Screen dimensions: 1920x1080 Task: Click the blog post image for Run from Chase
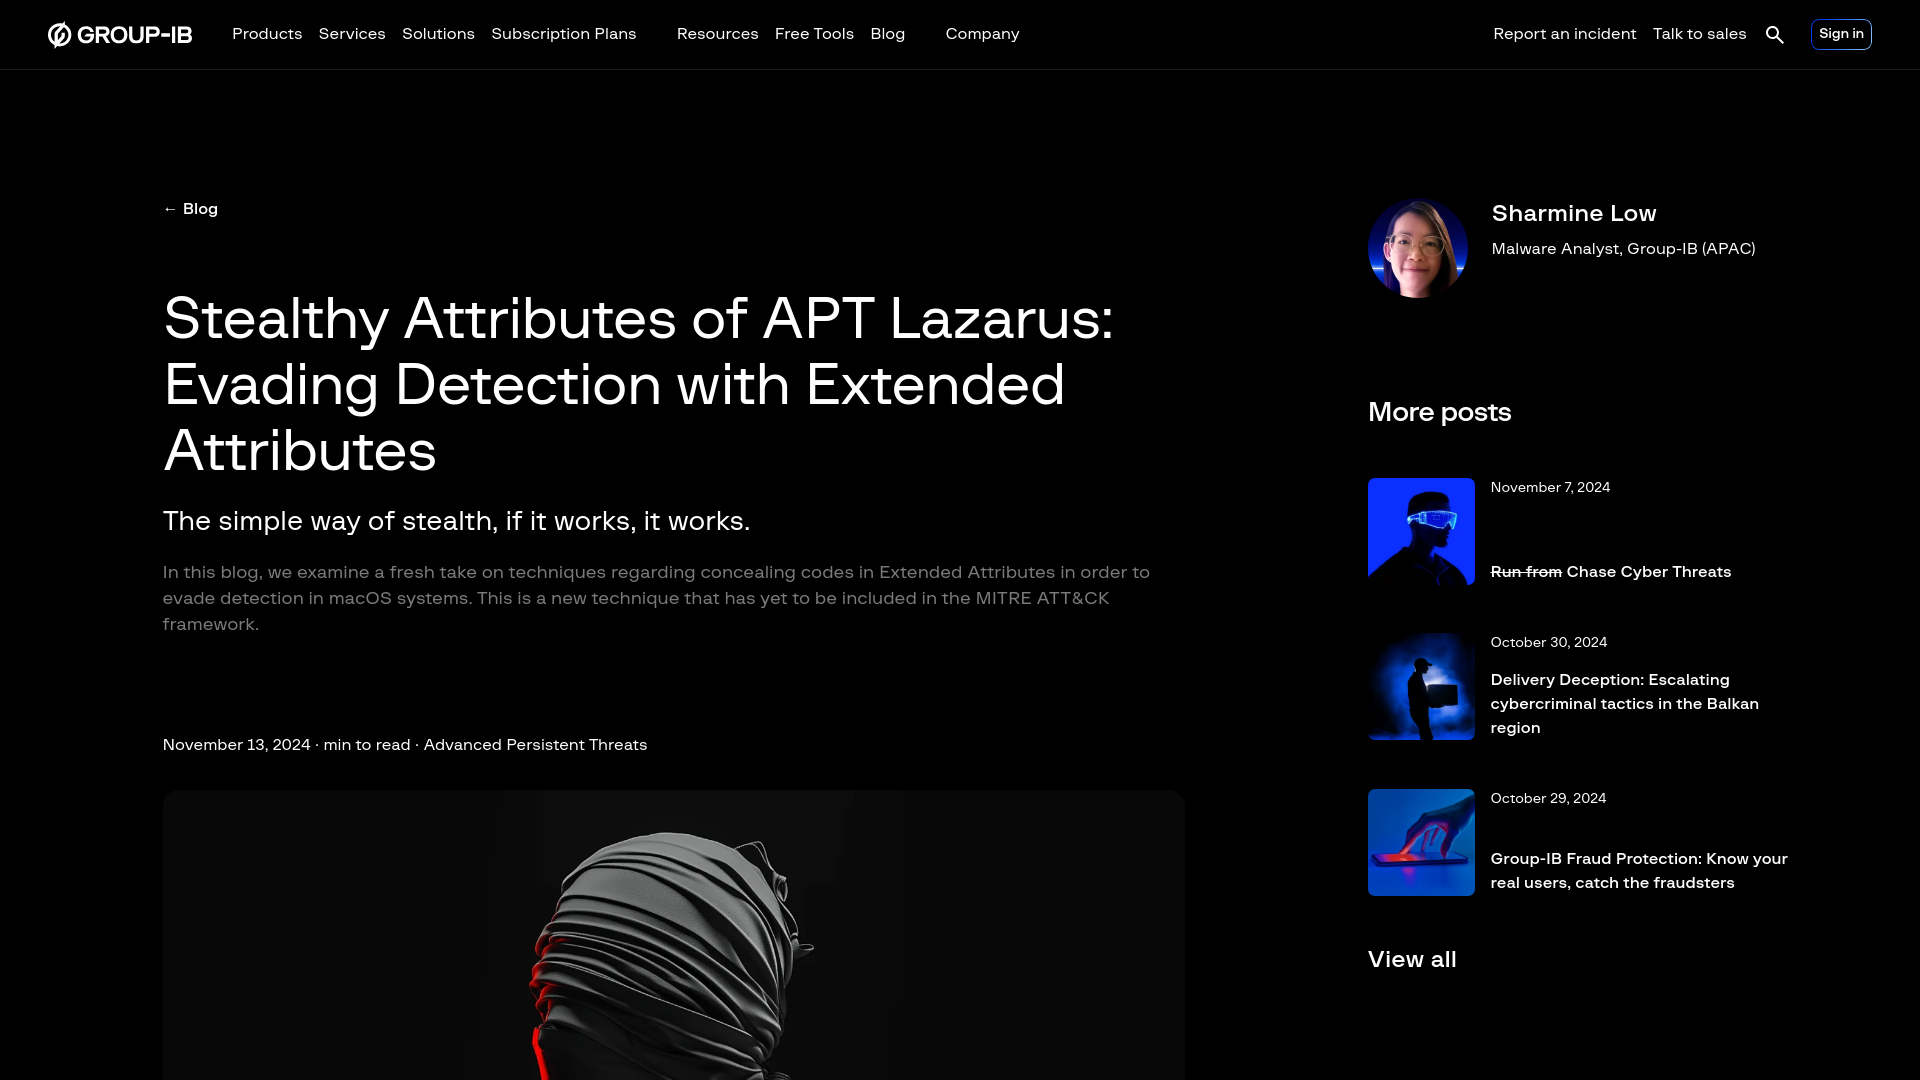[x=1420, y=529]
